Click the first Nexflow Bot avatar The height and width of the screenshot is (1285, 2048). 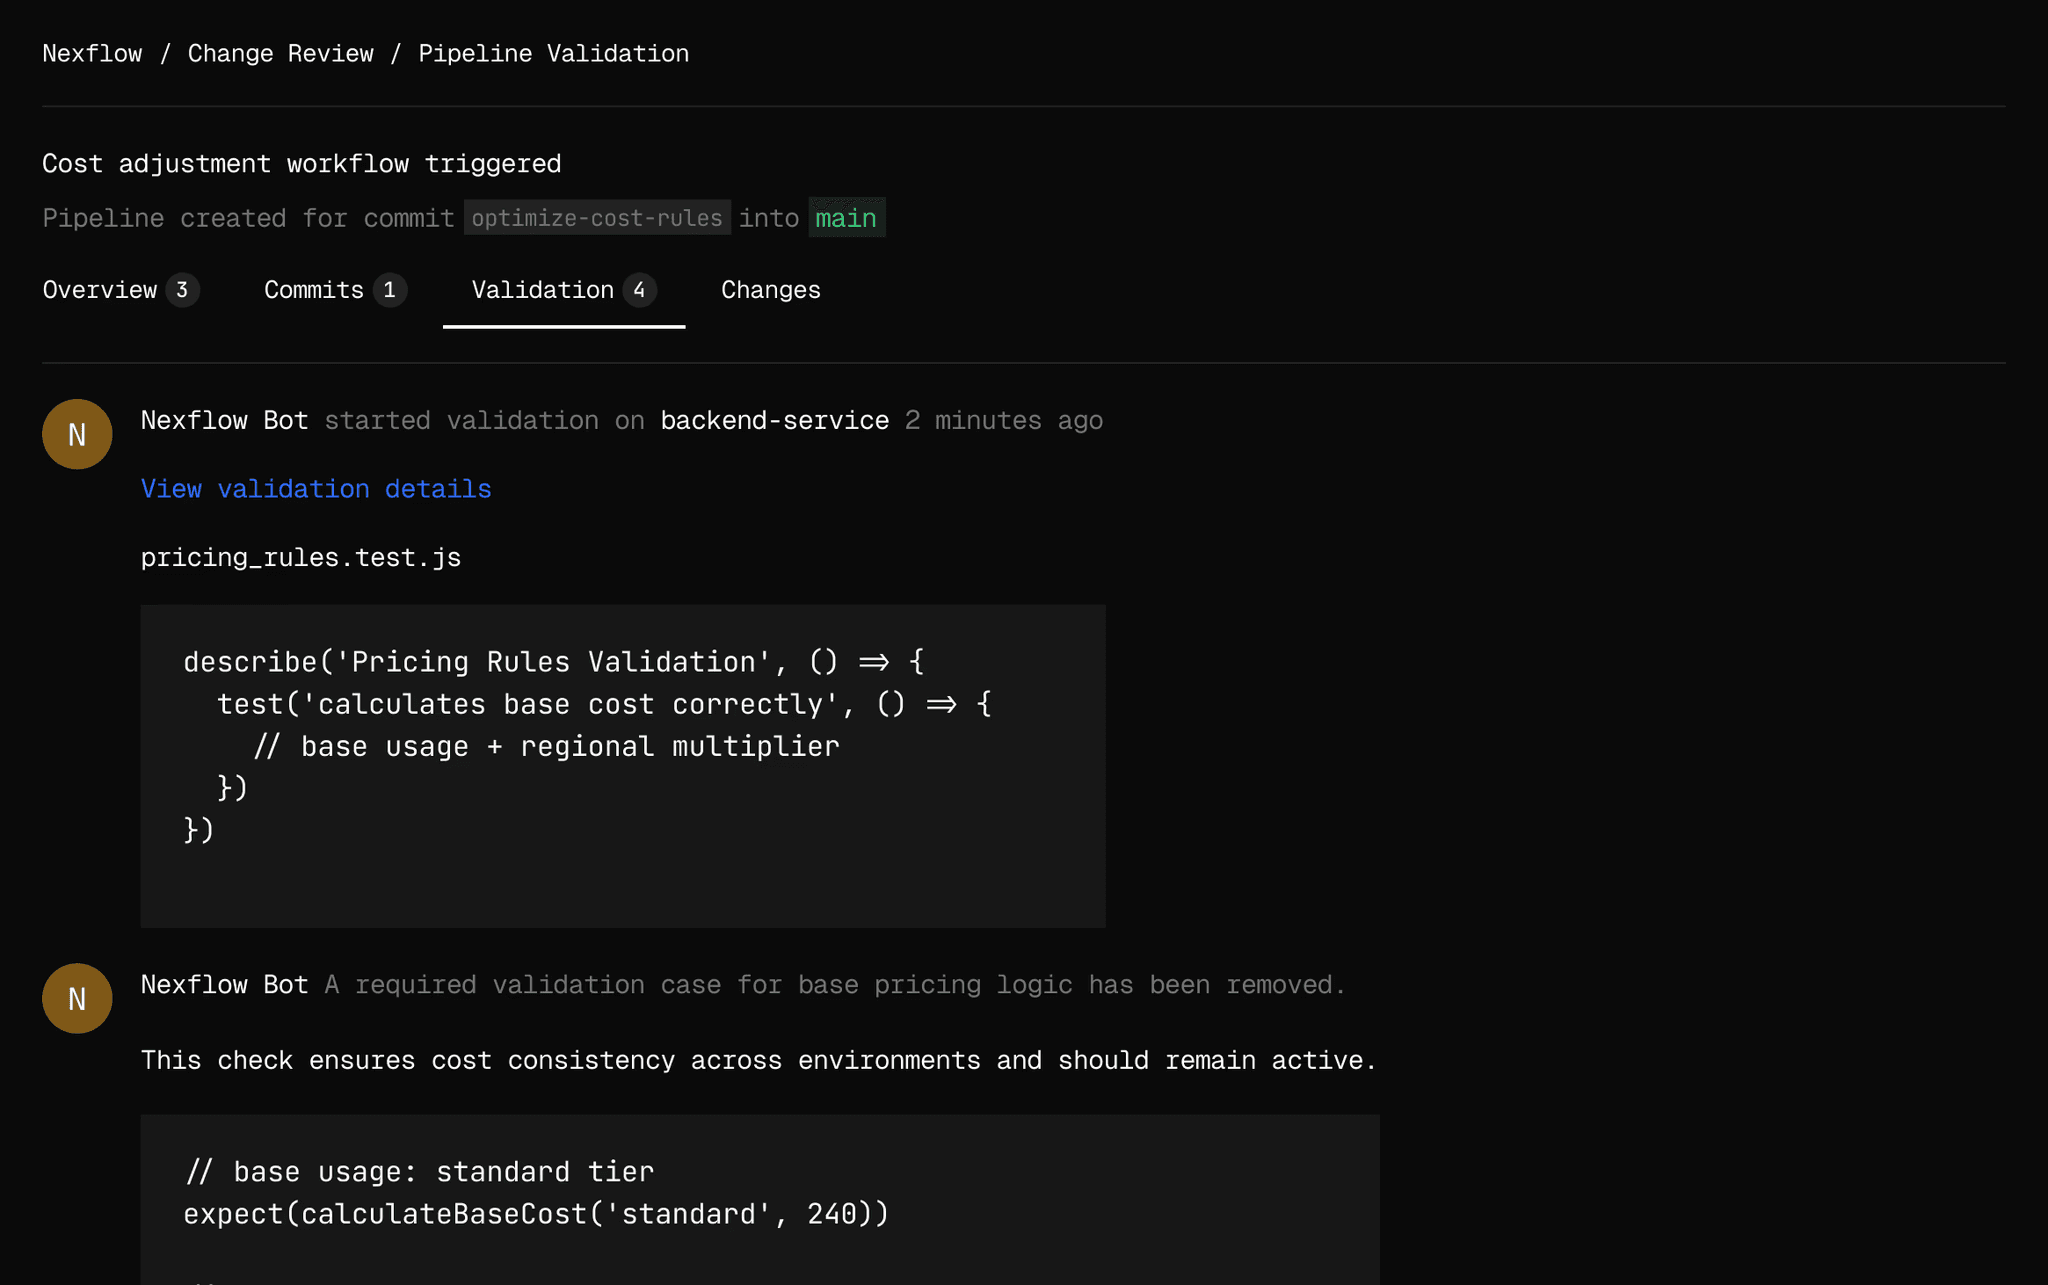(77, 434)
